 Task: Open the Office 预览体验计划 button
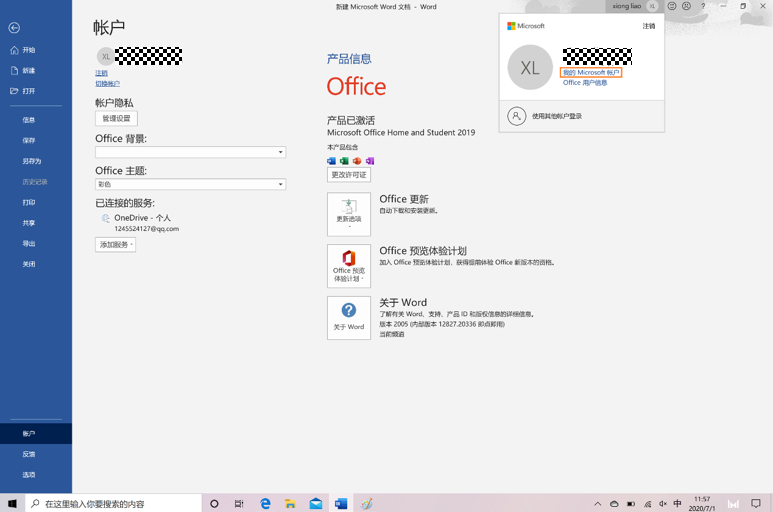pyautogui.click(x=349, y=266)
